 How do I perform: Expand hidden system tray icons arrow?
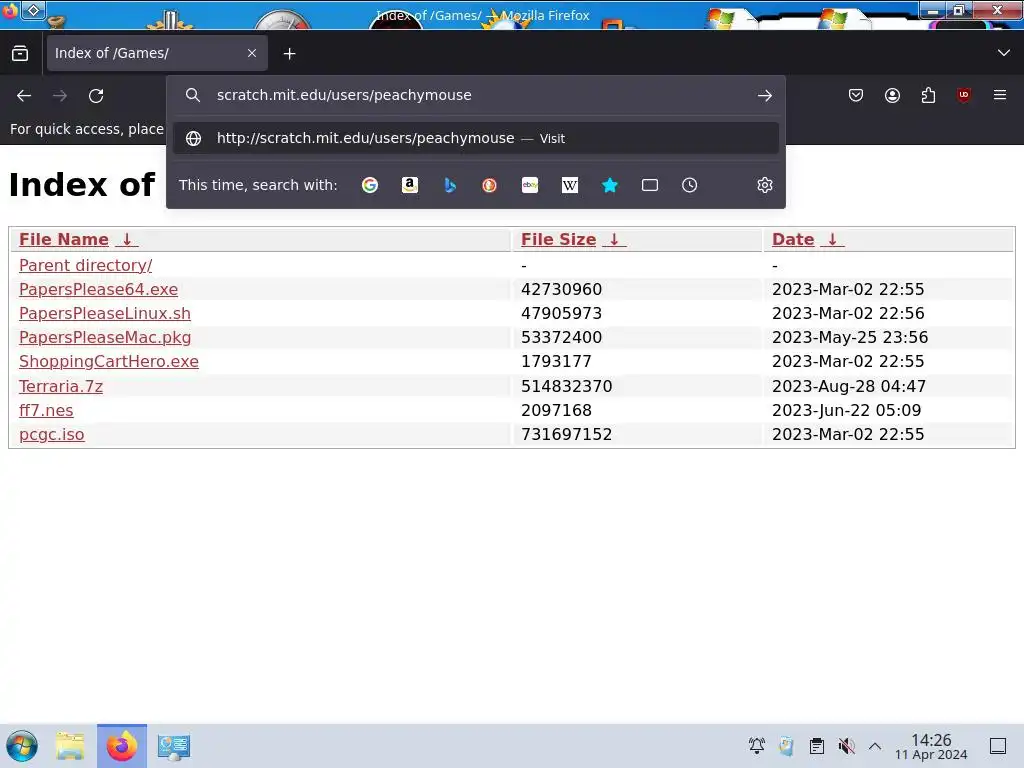click(875, 746)
